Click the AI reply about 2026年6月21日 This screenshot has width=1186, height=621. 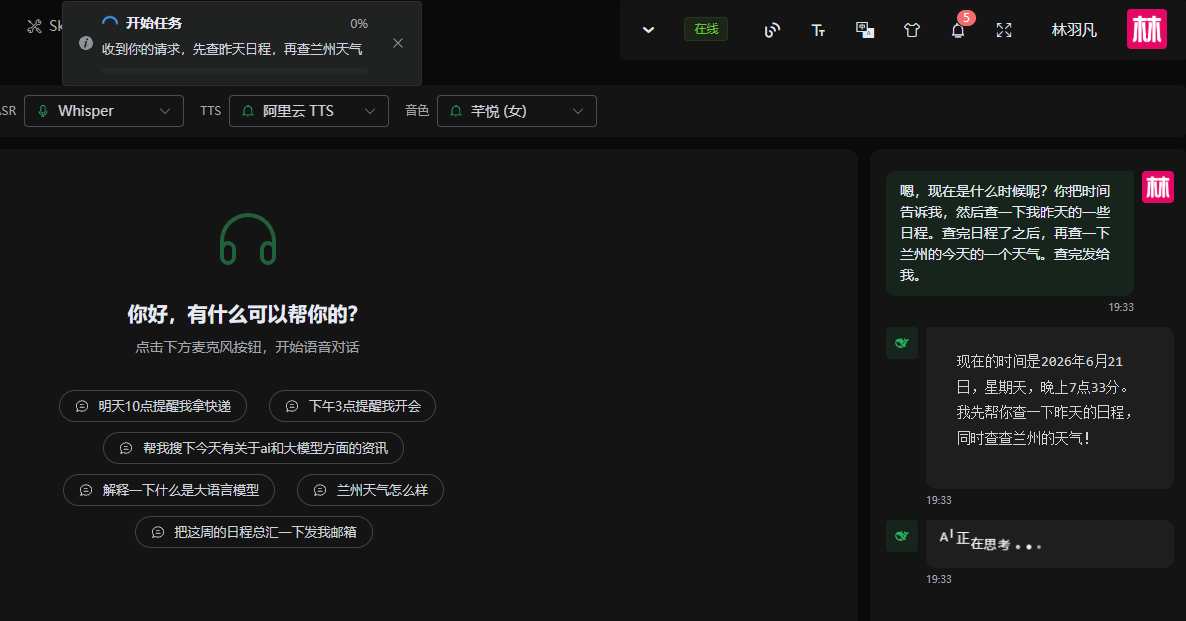[1050, 408]
